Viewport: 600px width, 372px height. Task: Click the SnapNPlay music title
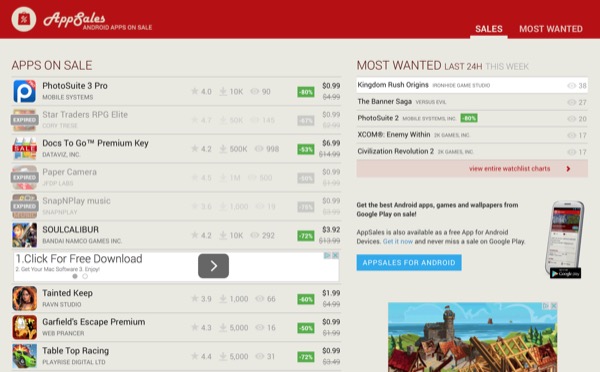coord(76,201)
